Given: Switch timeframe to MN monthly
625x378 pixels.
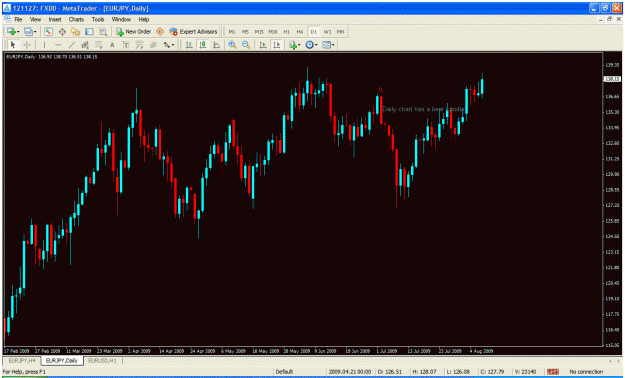Looking at the screenshot, I should click(x=340, y=32).
